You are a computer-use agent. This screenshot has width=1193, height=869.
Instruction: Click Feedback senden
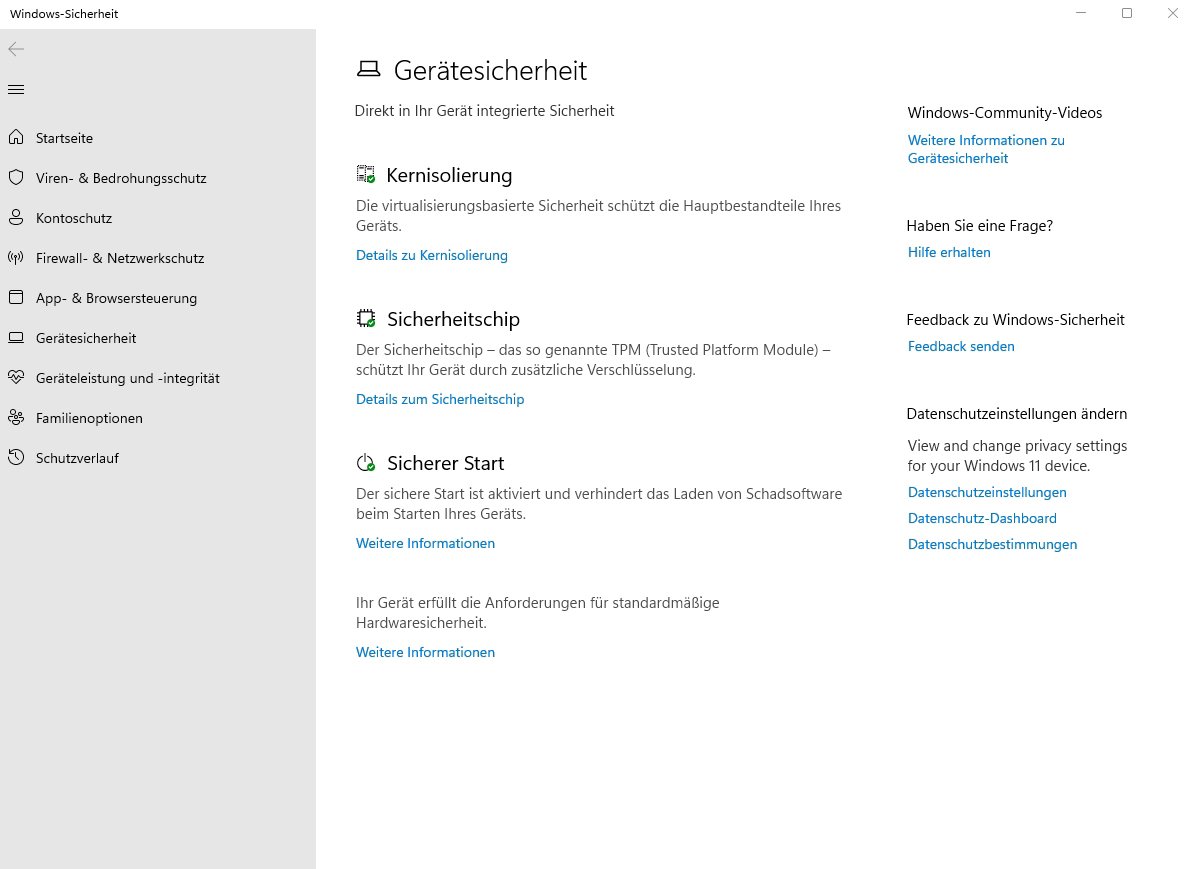click(x=960, y=346)
